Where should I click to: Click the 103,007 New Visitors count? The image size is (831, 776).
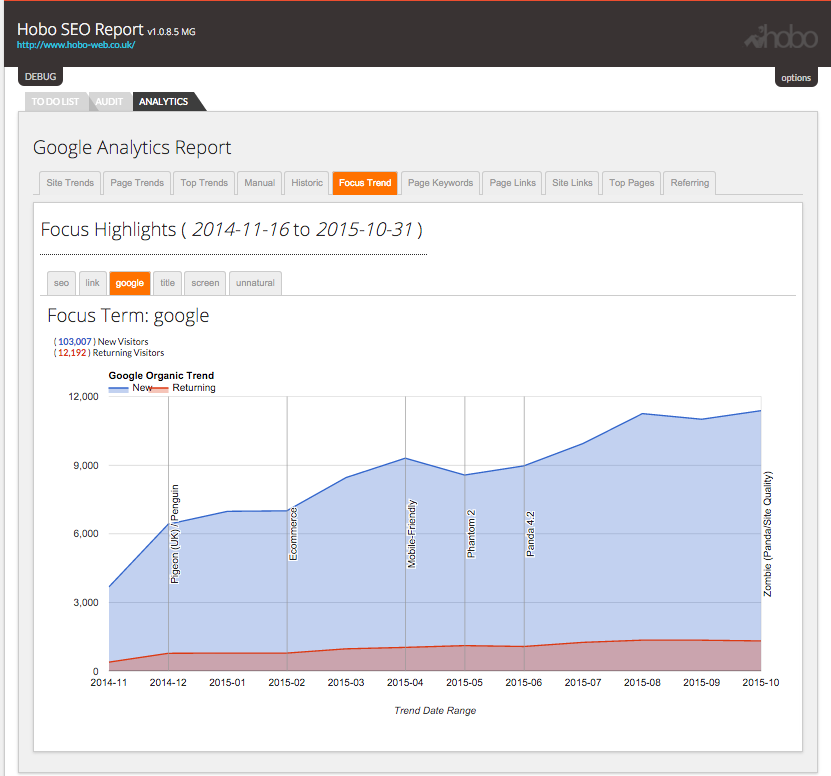pos(75,342)
